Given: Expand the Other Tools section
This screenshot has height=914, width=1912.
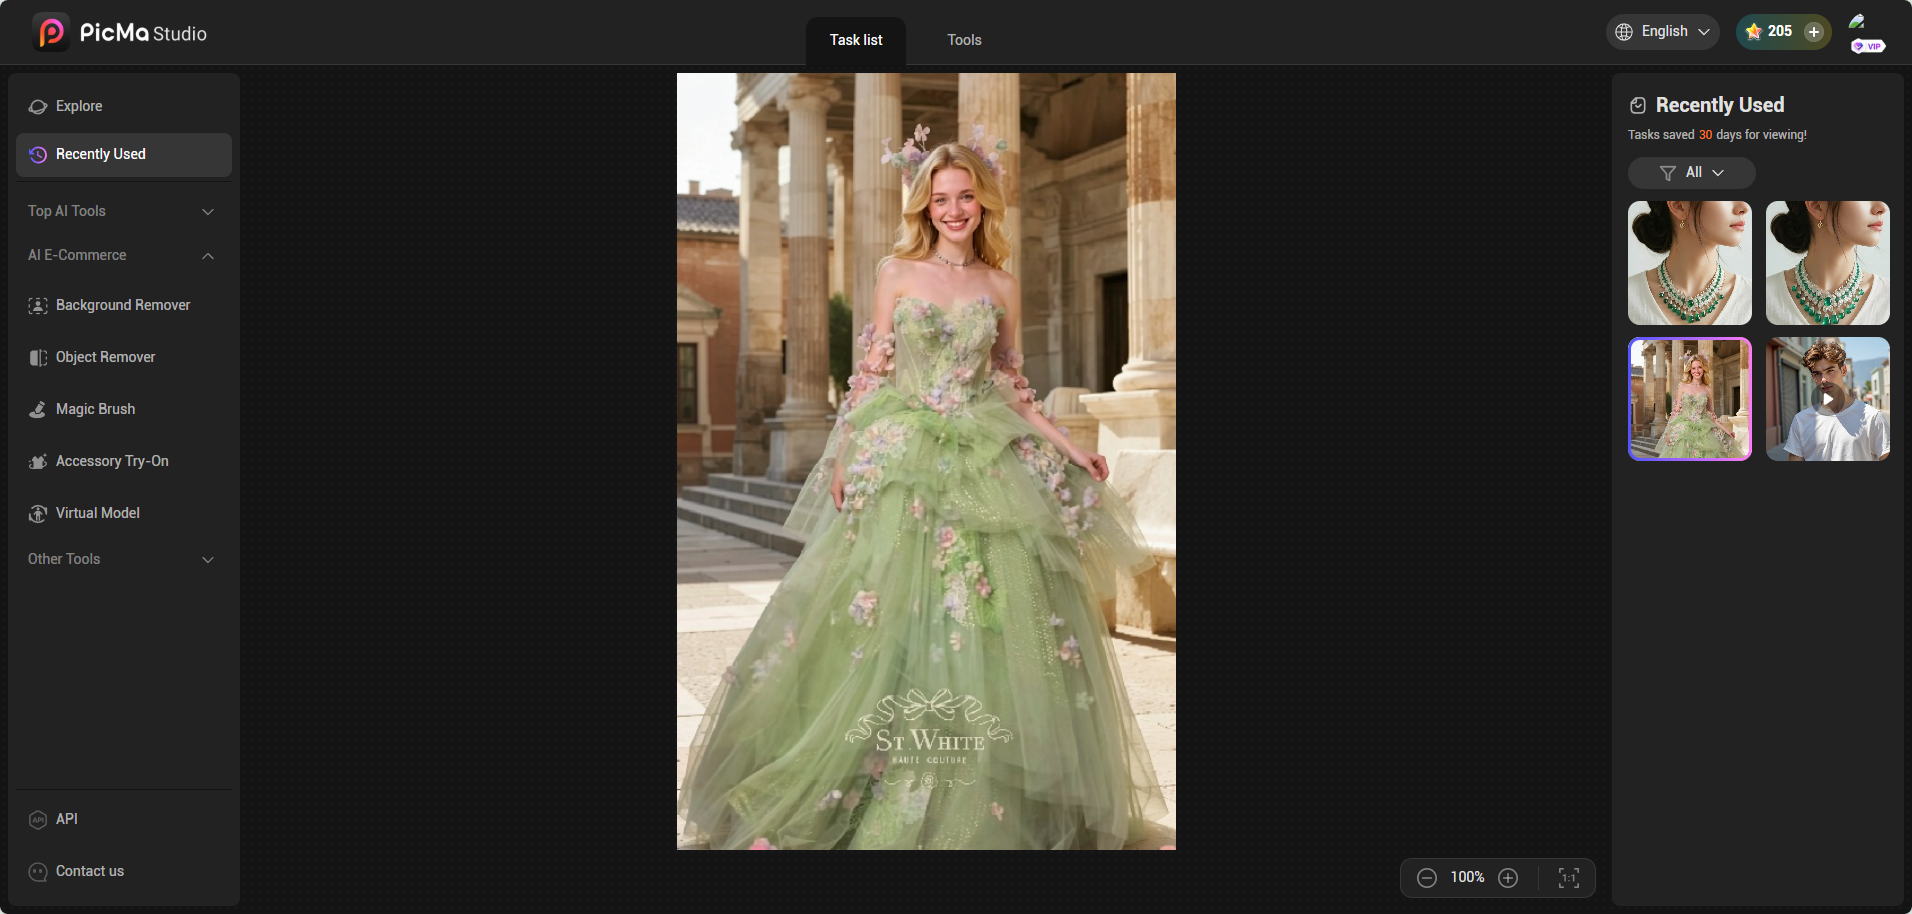Looking at the screenshot, I should tap(122, 559).
